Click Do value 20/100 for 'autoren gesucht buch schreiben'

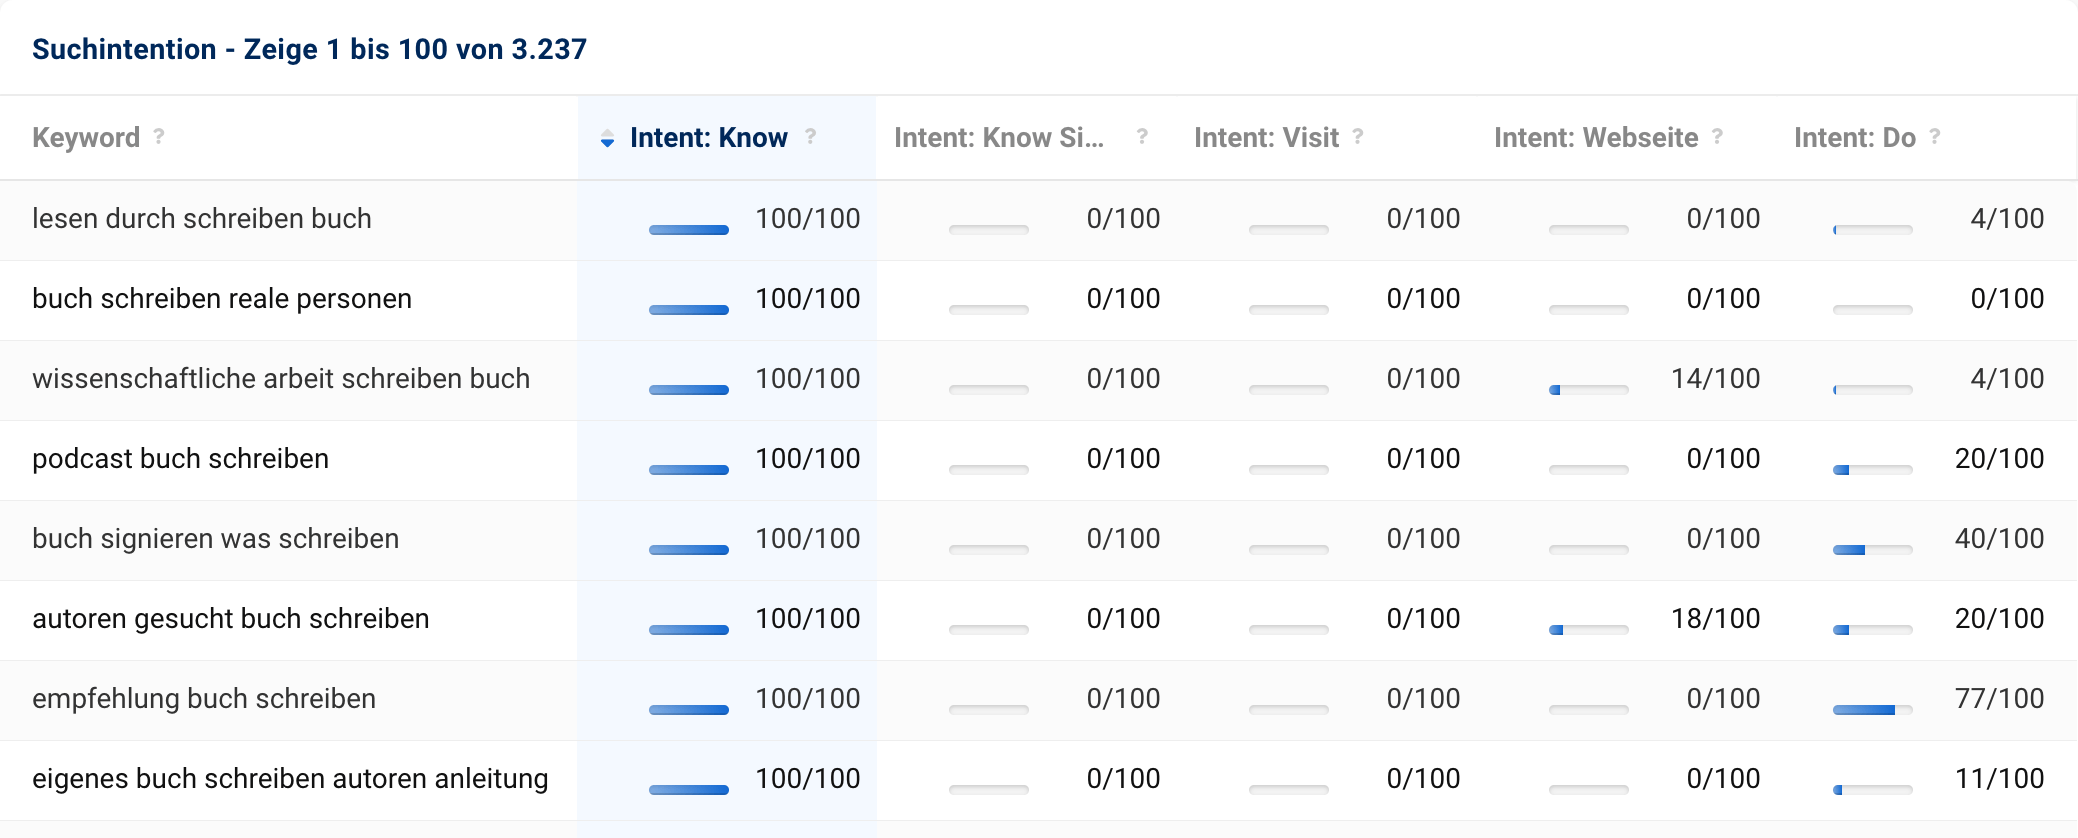pyautogui.click(x=2000, y=619)
